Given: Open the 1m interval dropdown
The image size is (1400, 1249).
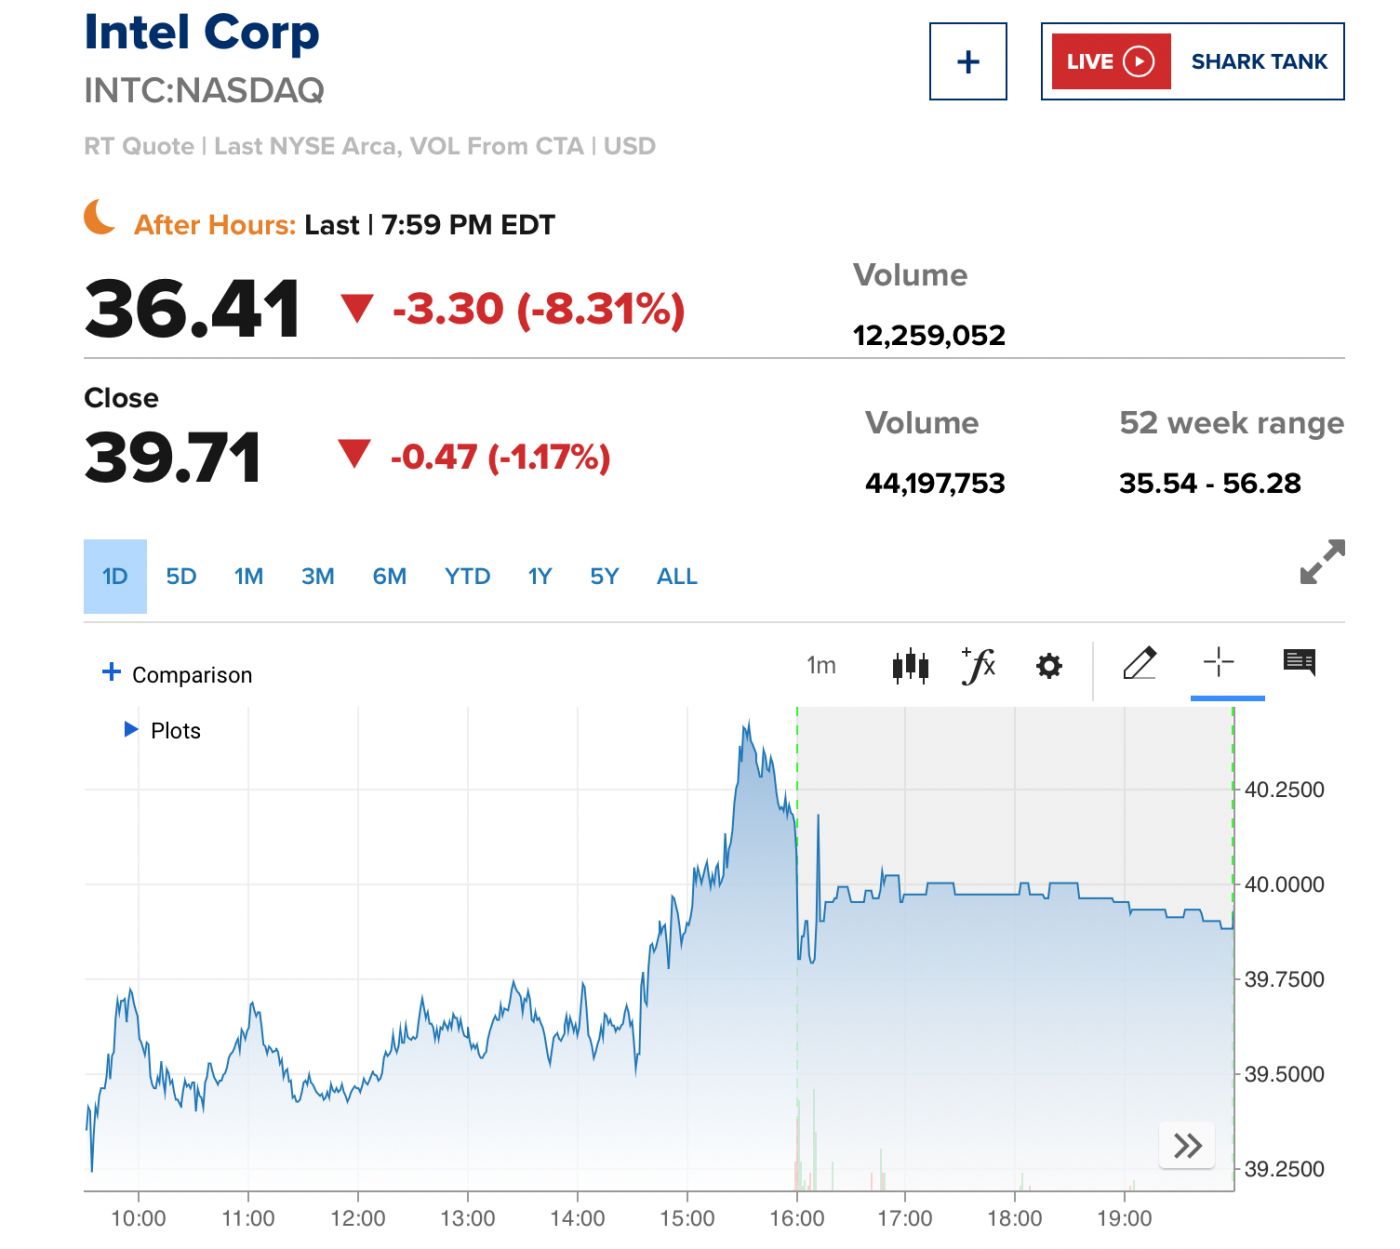Looking at the screenshot, I should (x=821, y=666).
